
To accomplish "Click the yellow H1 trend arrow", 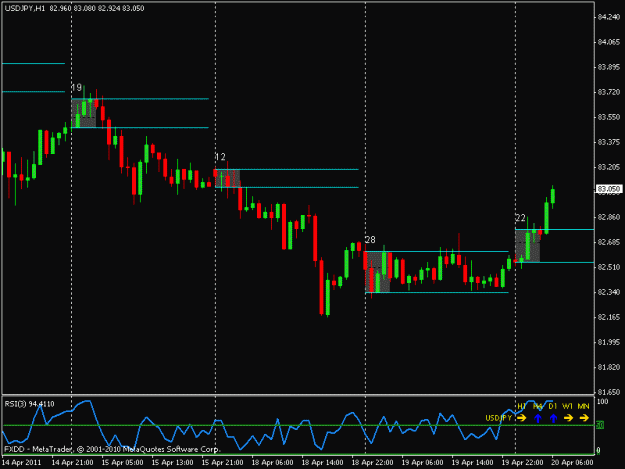I will click(x=521, y=418).
